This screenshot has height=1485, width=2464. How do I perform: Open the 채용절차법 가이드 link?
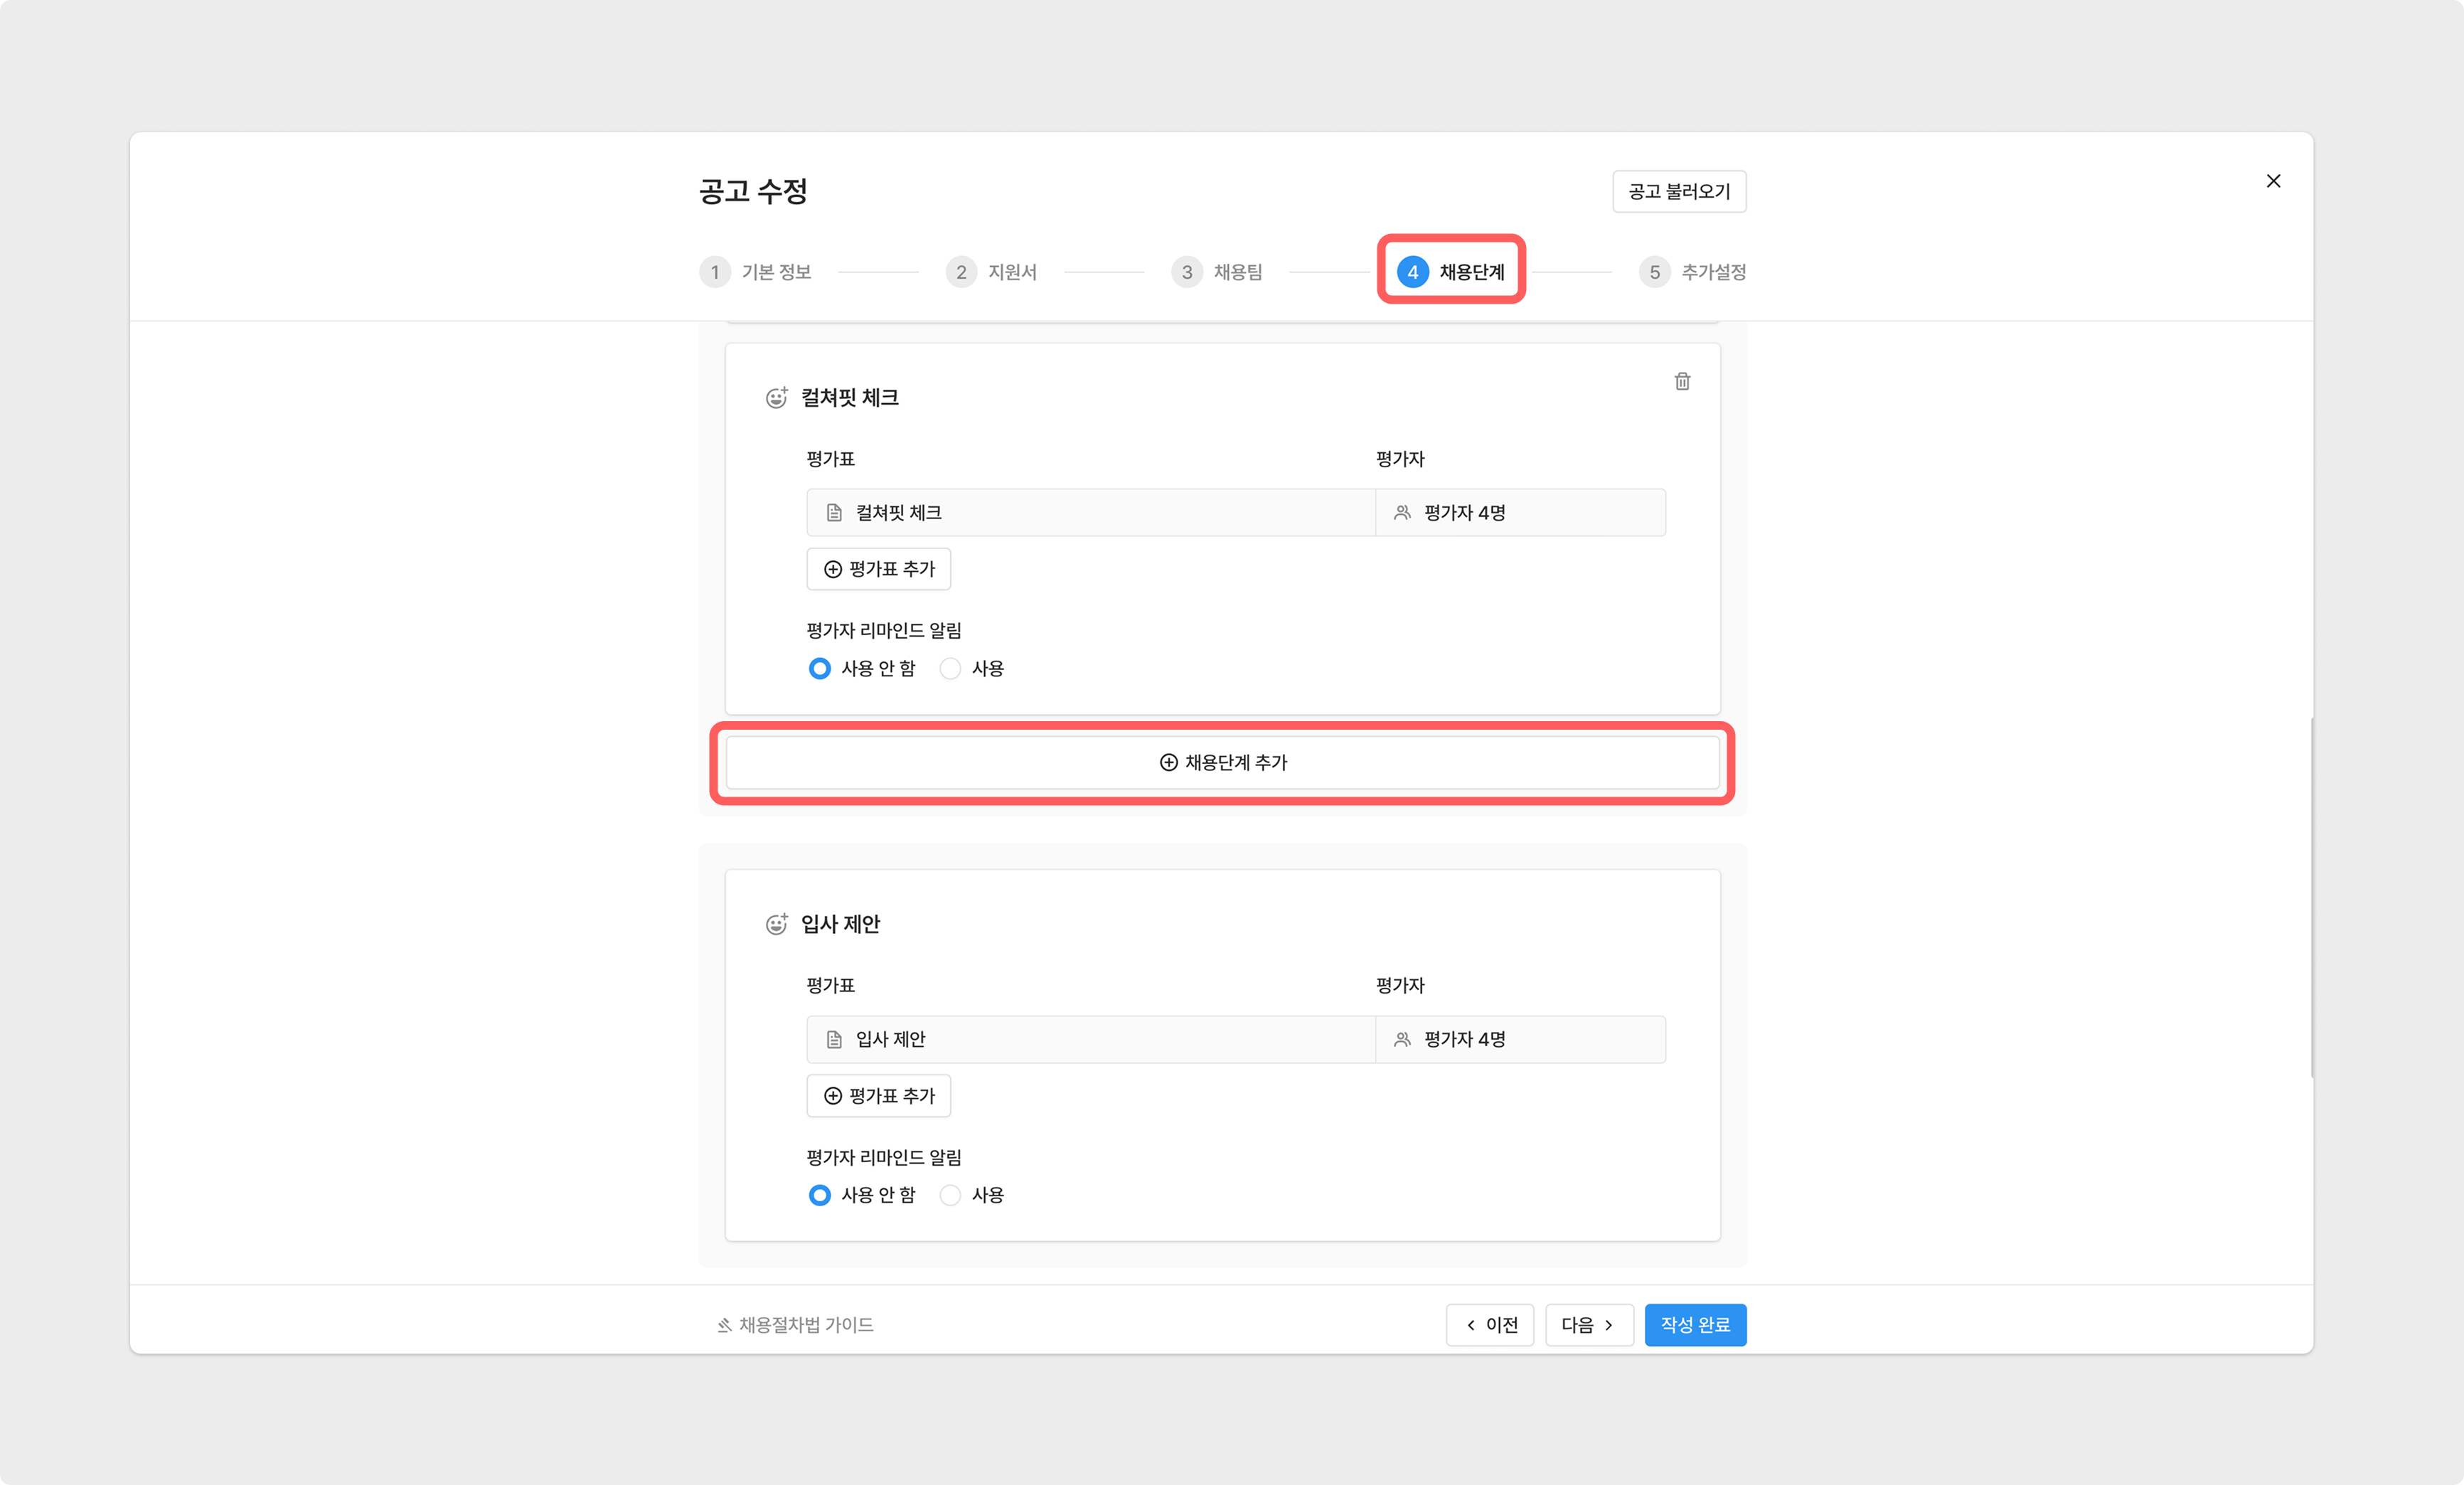click(x=795, y=1325)
